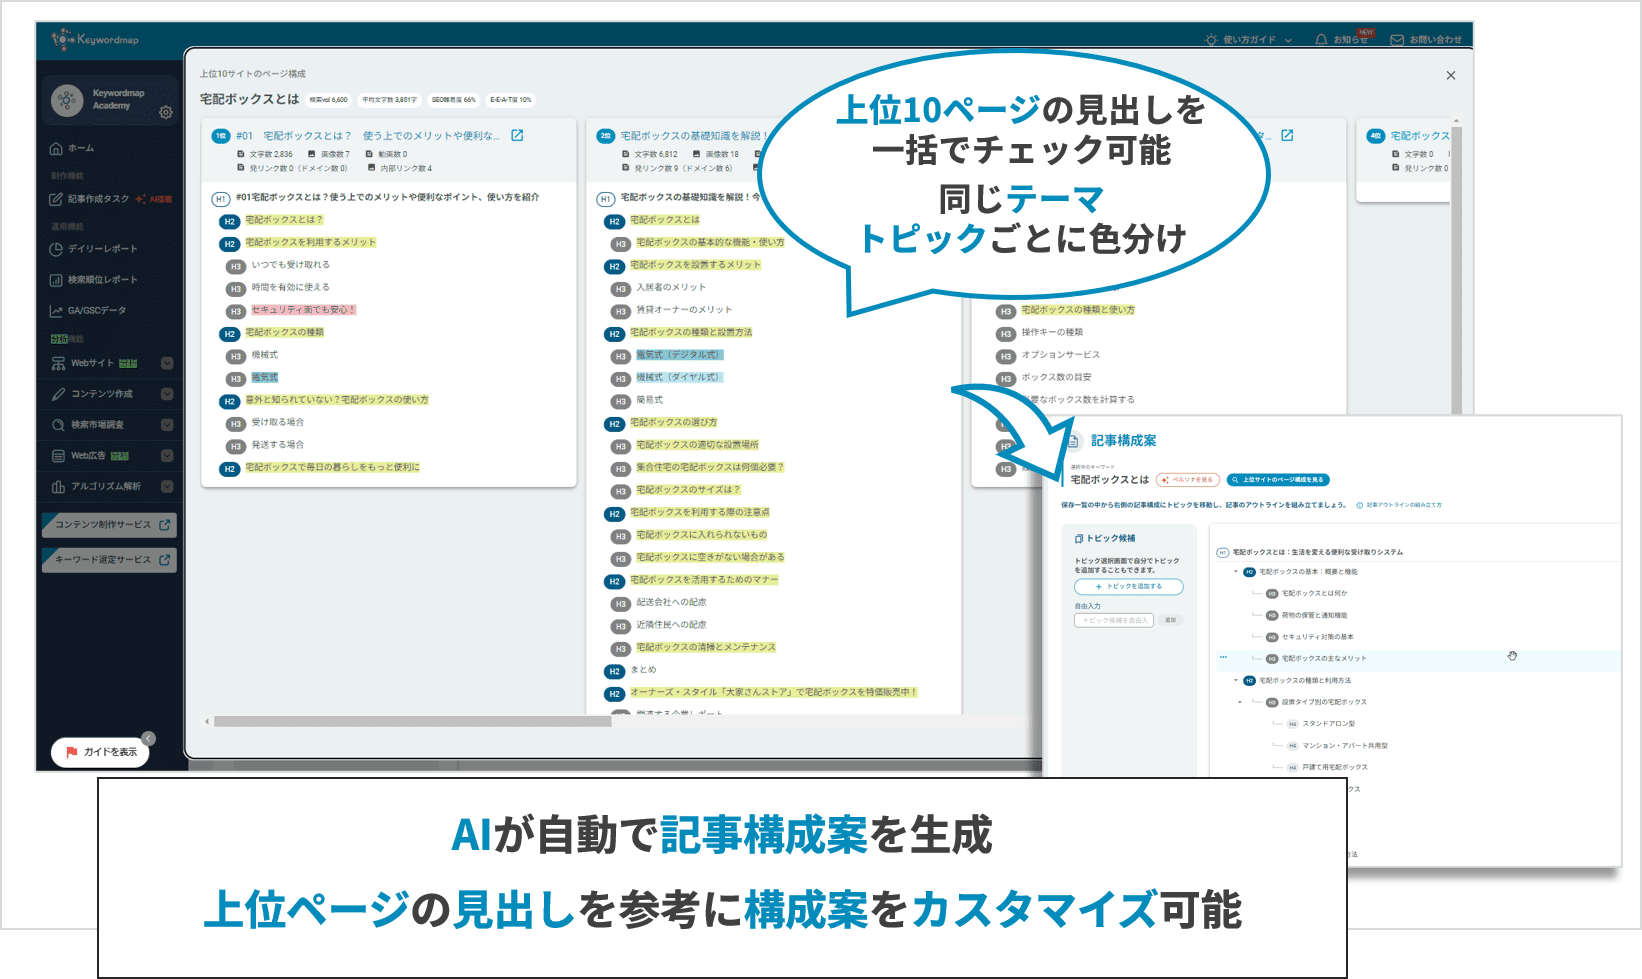Select heading 電気式（デジタル式） in second card
The height and width of the screenshot is (979, 1642).
tap(679, 355)
